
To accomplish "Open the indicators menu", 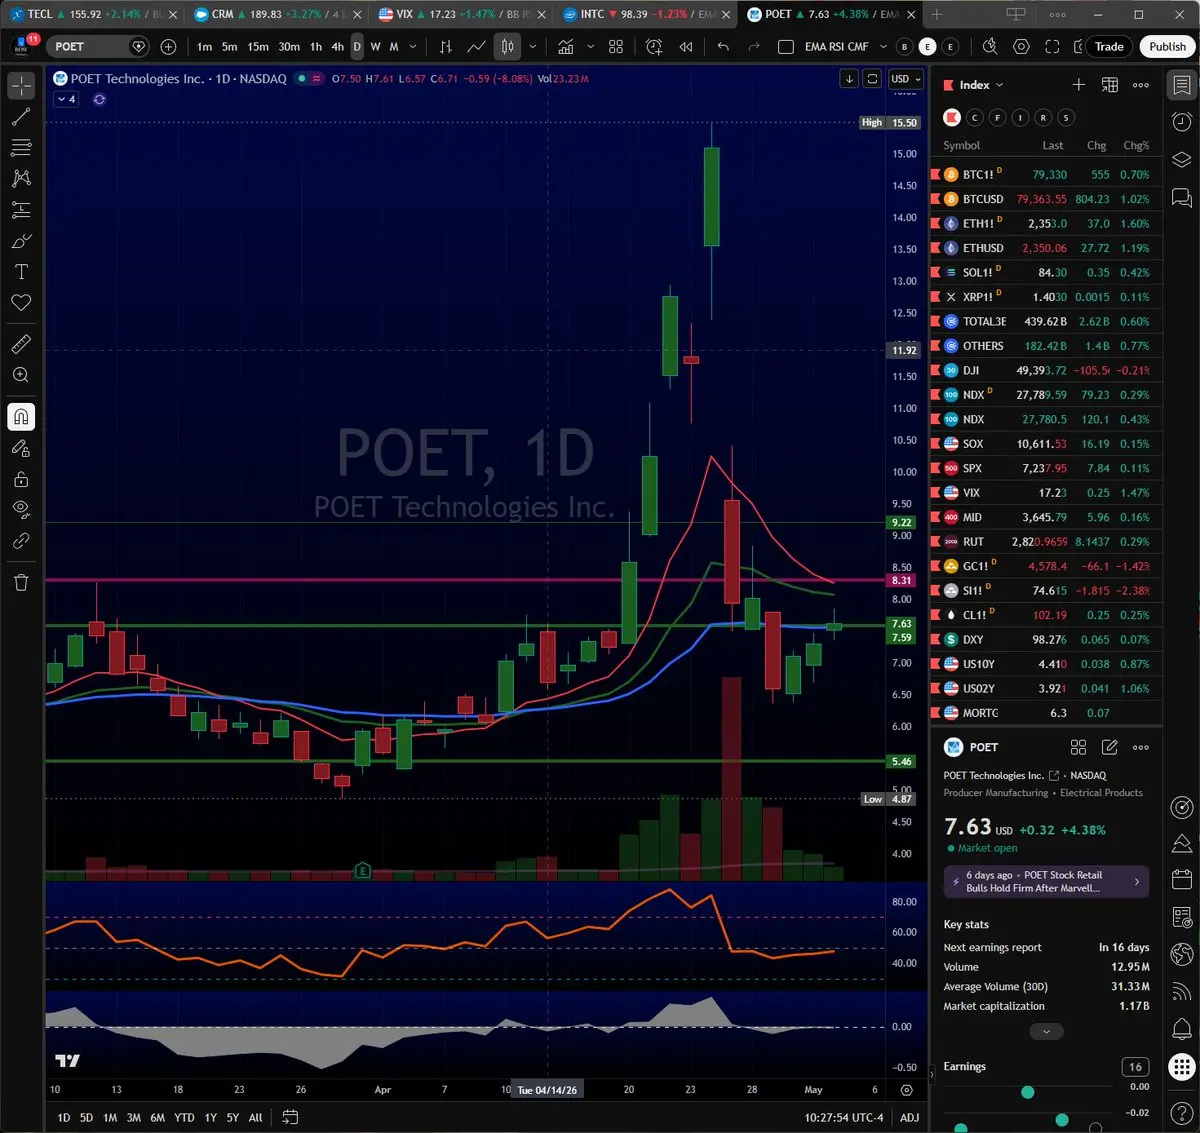I will [566, 47].
